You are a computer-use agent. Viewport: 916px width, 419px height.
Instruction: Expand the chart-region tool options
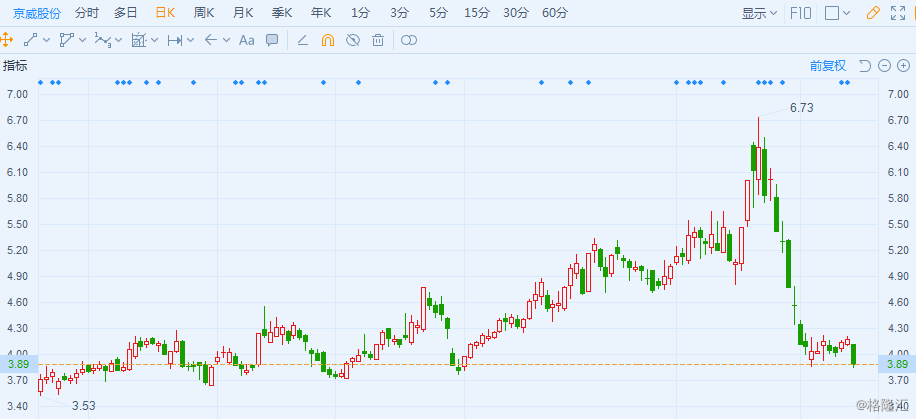click(x=155, y=40)
